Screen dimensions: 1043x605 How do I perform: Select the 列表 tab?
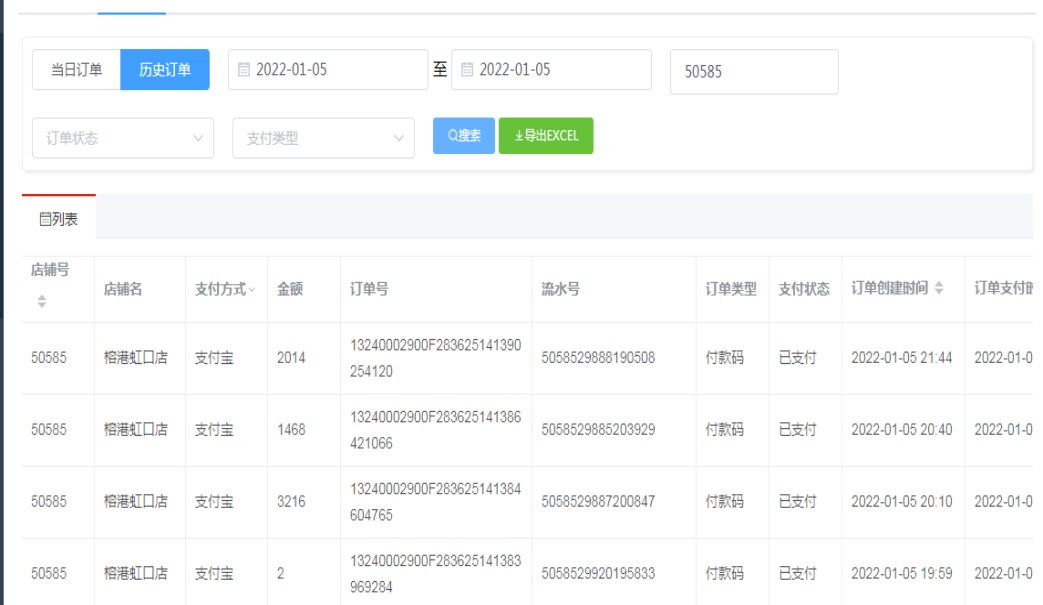[59, 218]
